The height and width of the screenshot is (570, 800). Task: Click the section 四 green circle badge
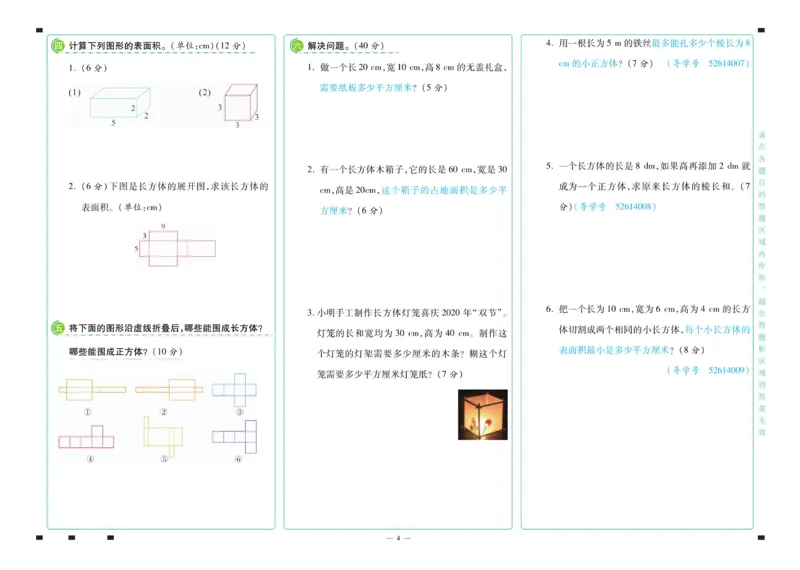58,46
